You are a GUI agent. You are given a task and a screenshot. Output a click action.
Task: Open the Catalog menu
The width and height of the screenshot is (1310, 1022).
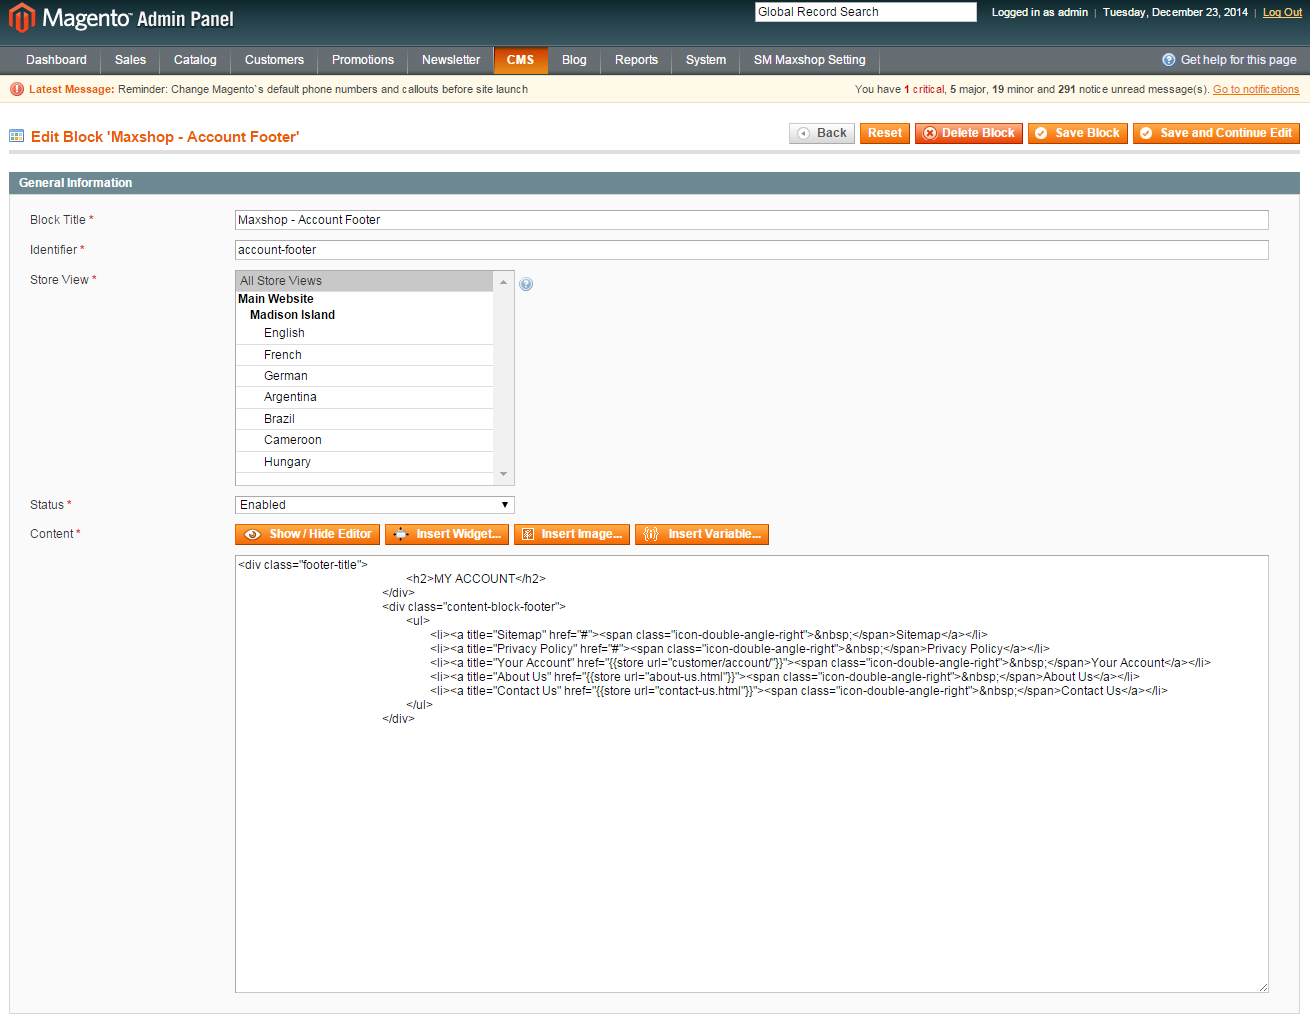pyautogui.click(x=195, y=60)
